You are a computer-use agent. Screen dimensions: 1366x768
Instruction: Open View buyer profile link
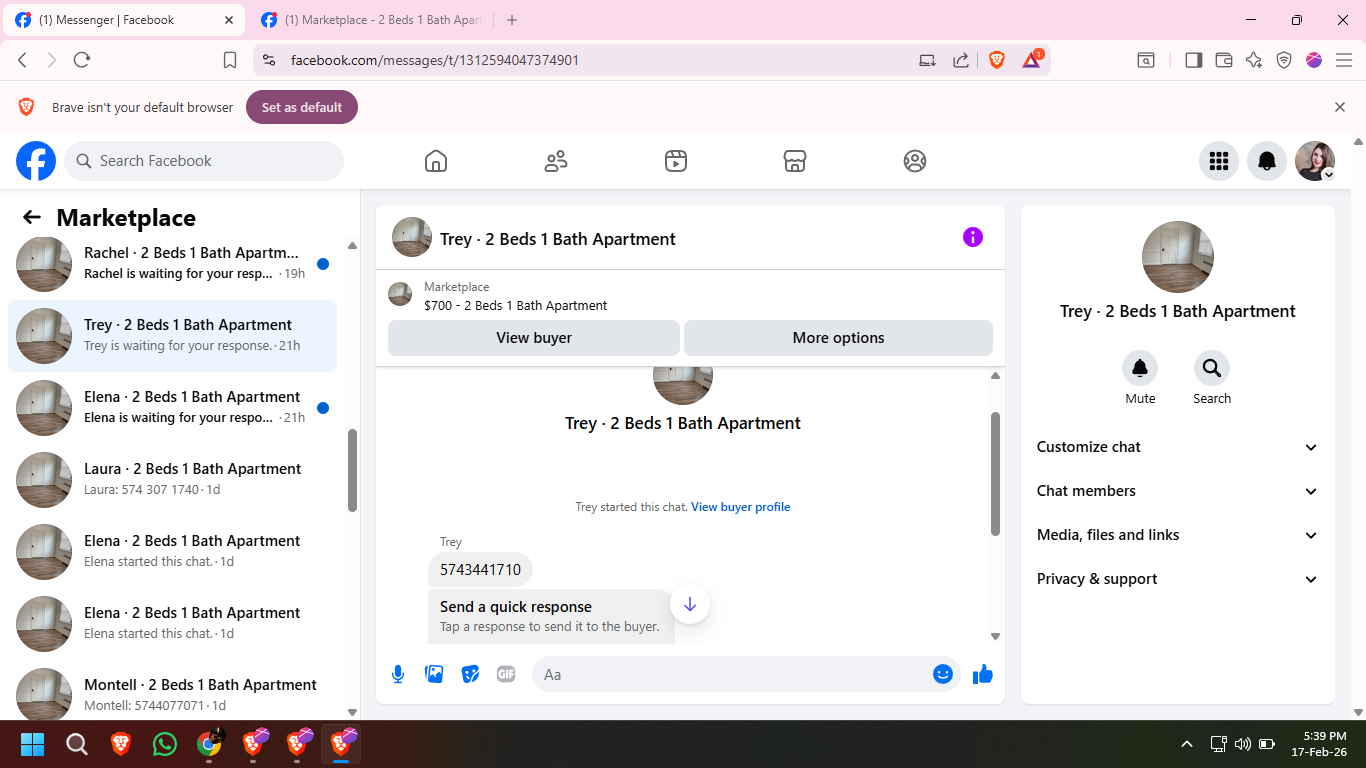pyautogui.click(x=740, y=507)
